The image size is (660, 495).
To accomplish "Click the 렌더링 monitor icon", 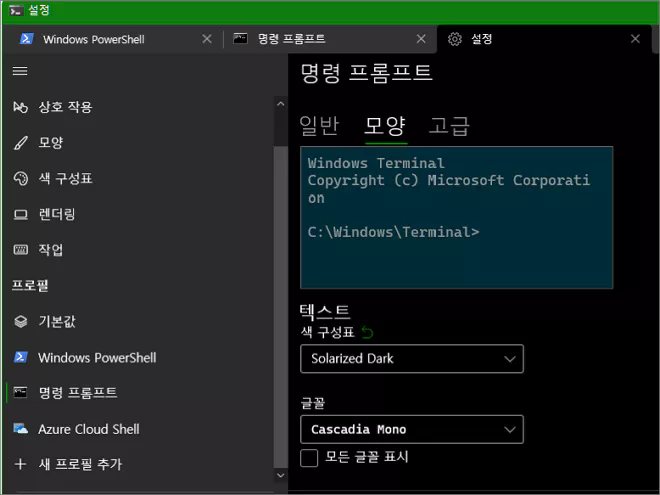I will click(x=20, y=215).
